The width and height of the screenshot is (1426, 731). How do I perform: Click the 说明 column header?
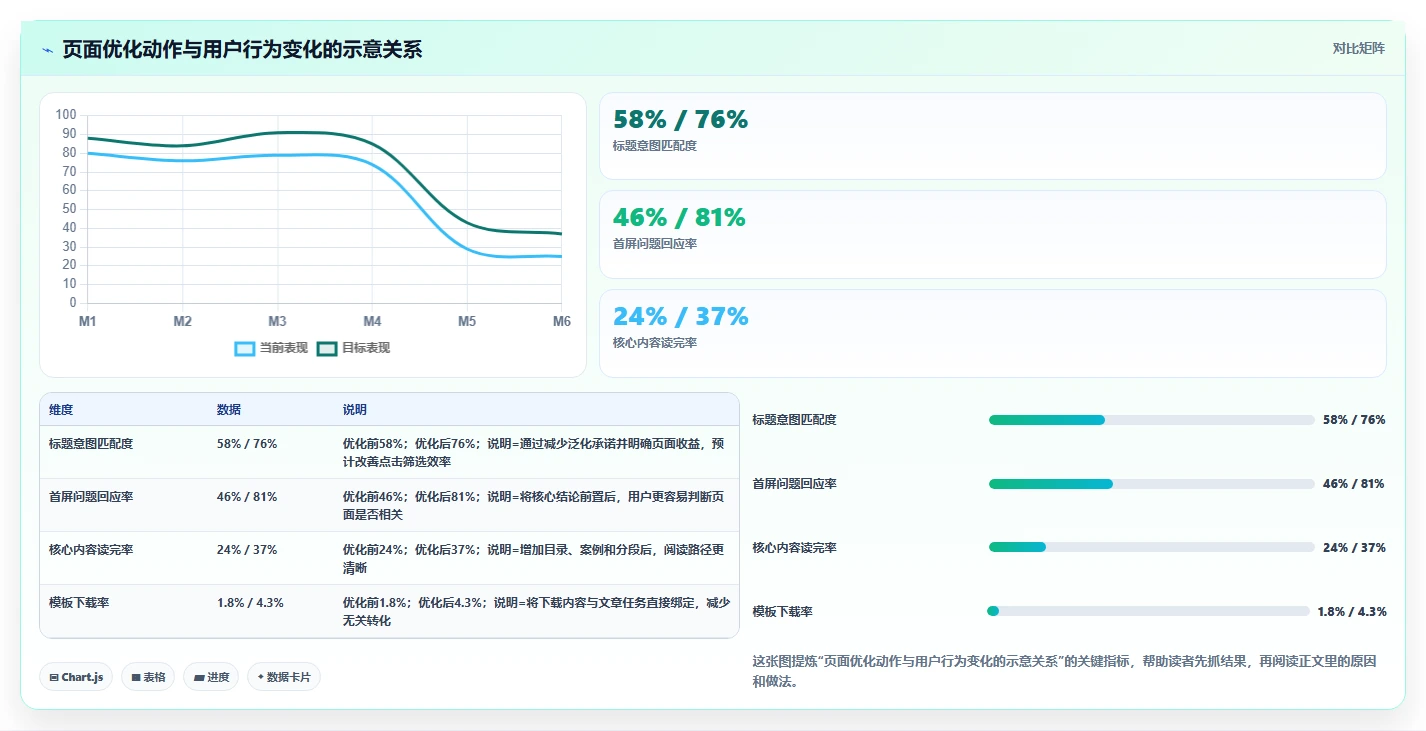(x=355, y=410)
